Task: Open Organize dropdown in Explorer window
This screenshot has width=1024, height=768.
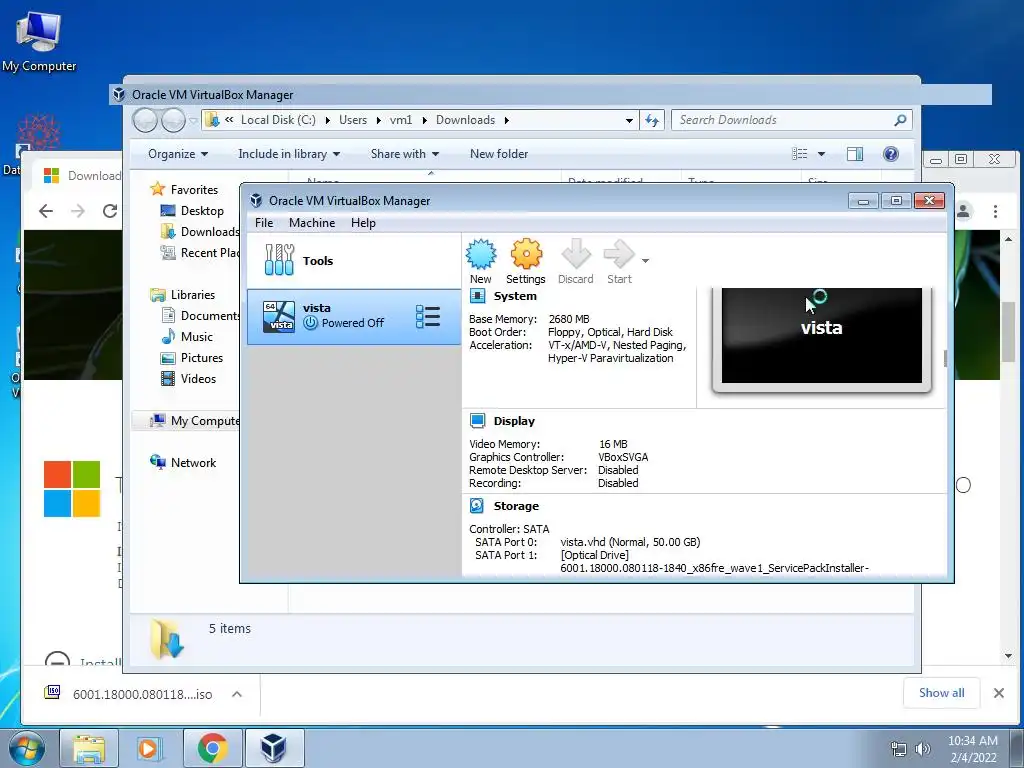Action: click(178, 154)
